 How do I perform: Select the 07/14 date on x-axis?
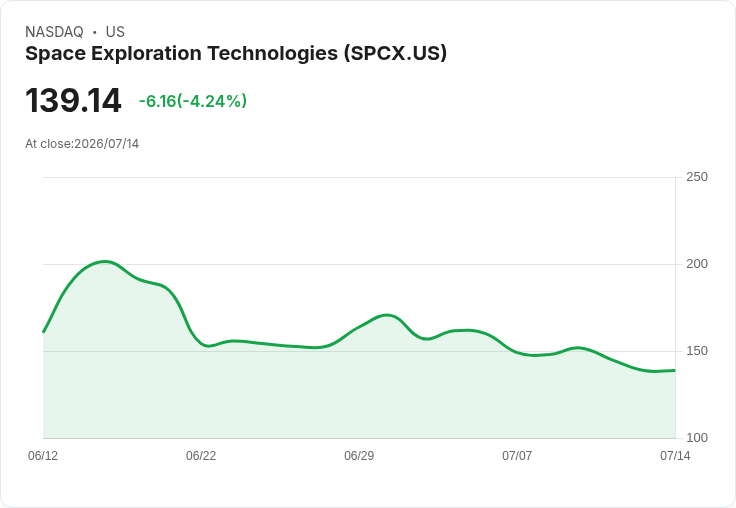(675, 456)
